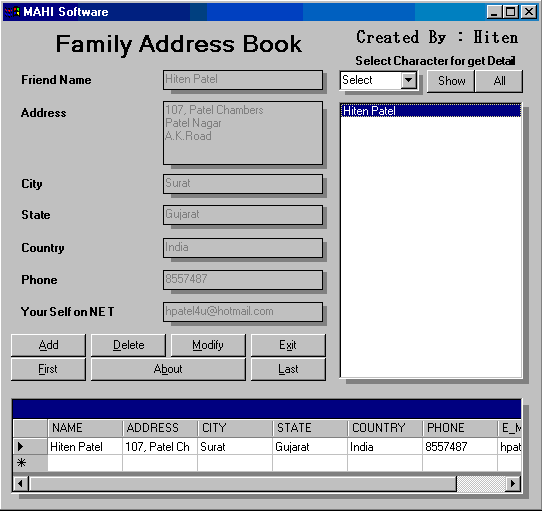Image resolution: width=543 pixels, height=512 pixels.
Task: Click the City field showing Surat
Action: click(x=243, y=184)
